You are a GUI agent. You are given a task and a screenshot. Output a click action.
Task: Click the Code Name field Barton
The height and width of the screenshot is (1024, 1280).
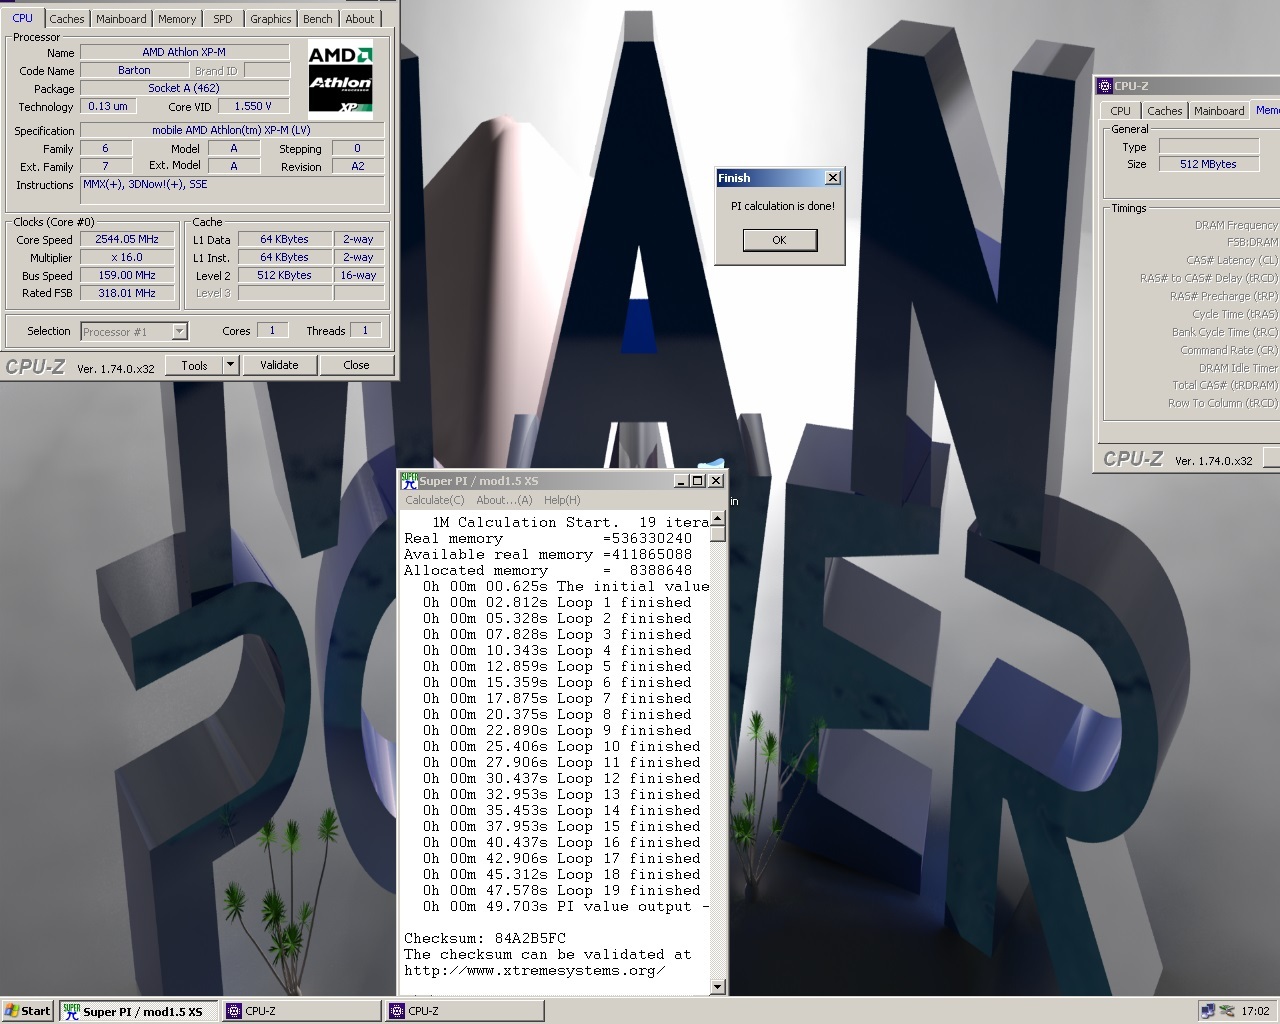tap(134, 71)
